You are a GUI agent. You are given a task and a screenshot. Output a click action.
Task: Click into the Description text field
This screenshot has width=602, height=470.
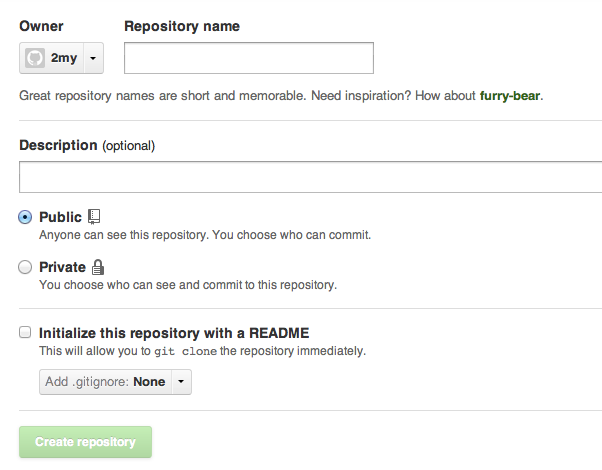coord(310,177)
